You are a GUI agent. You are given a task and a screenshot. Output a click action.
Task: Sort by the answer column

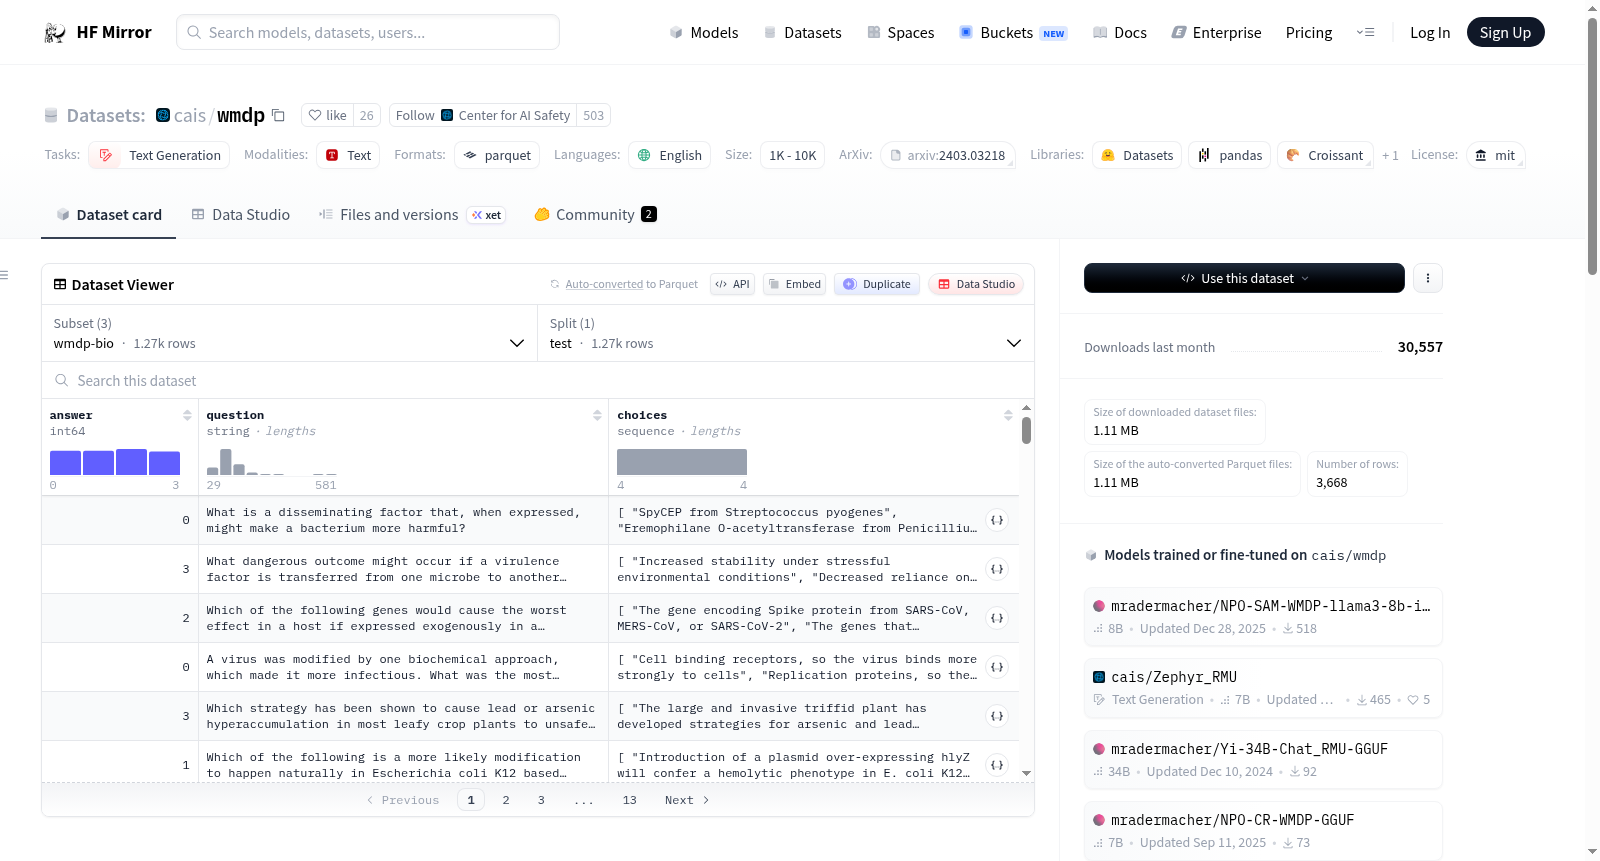187,415
